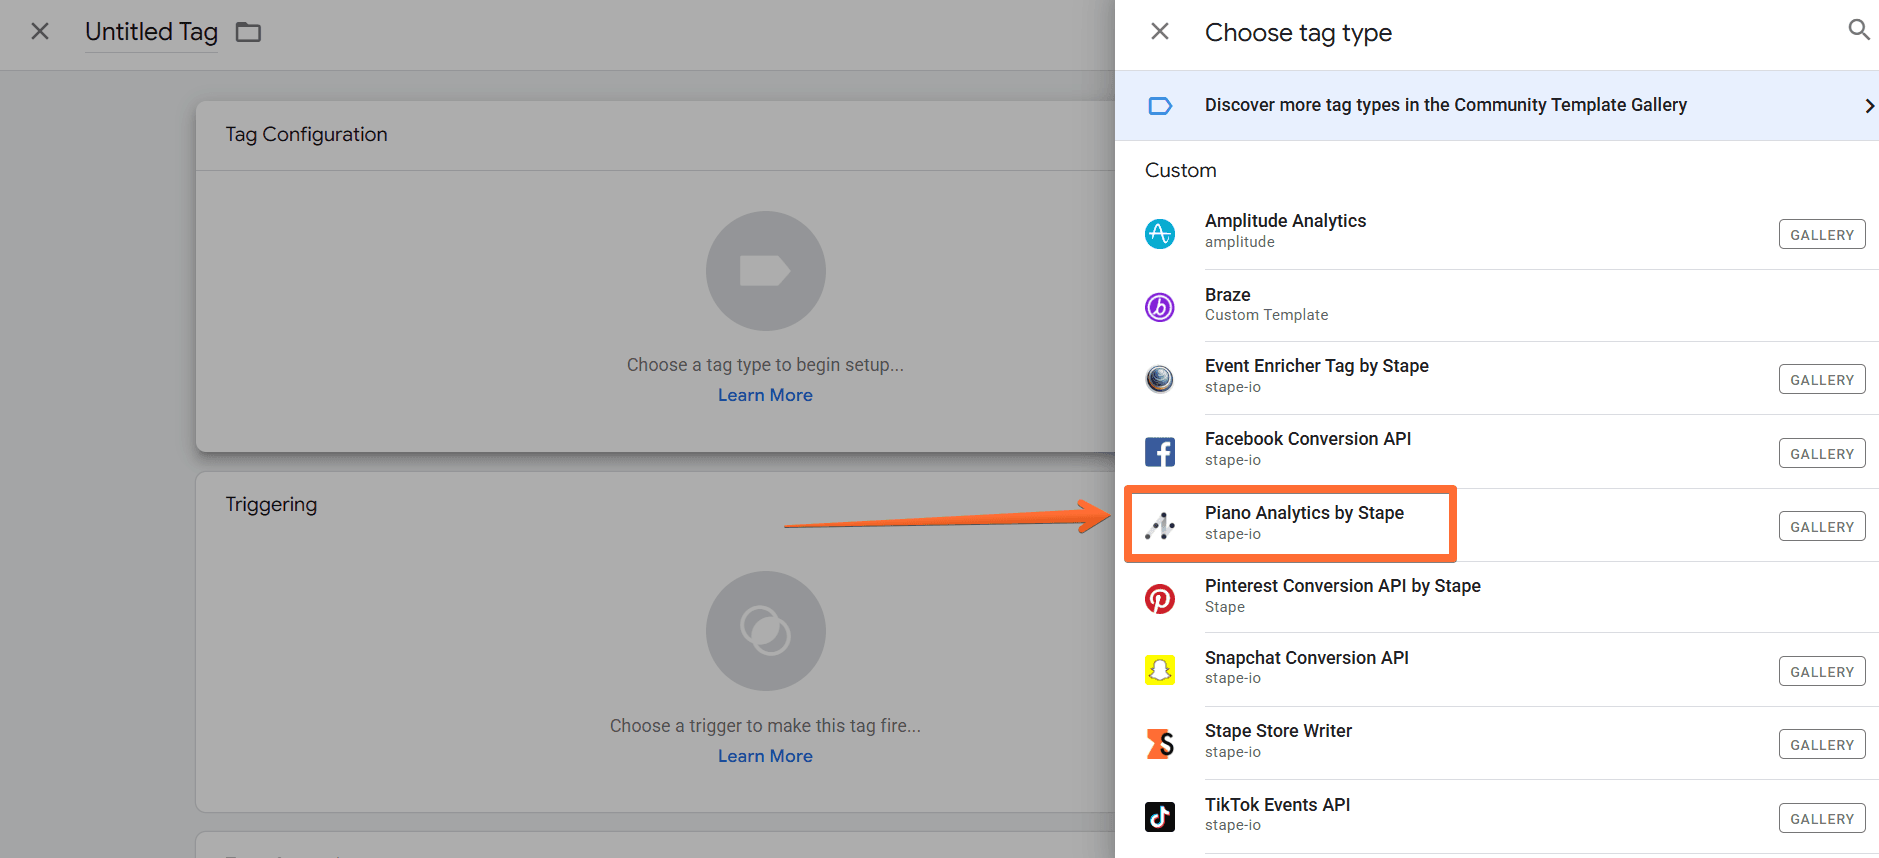The image size is (1879, 858).
Task: Select Snapchat Conversion API tag type
Action: (1497, 670)
